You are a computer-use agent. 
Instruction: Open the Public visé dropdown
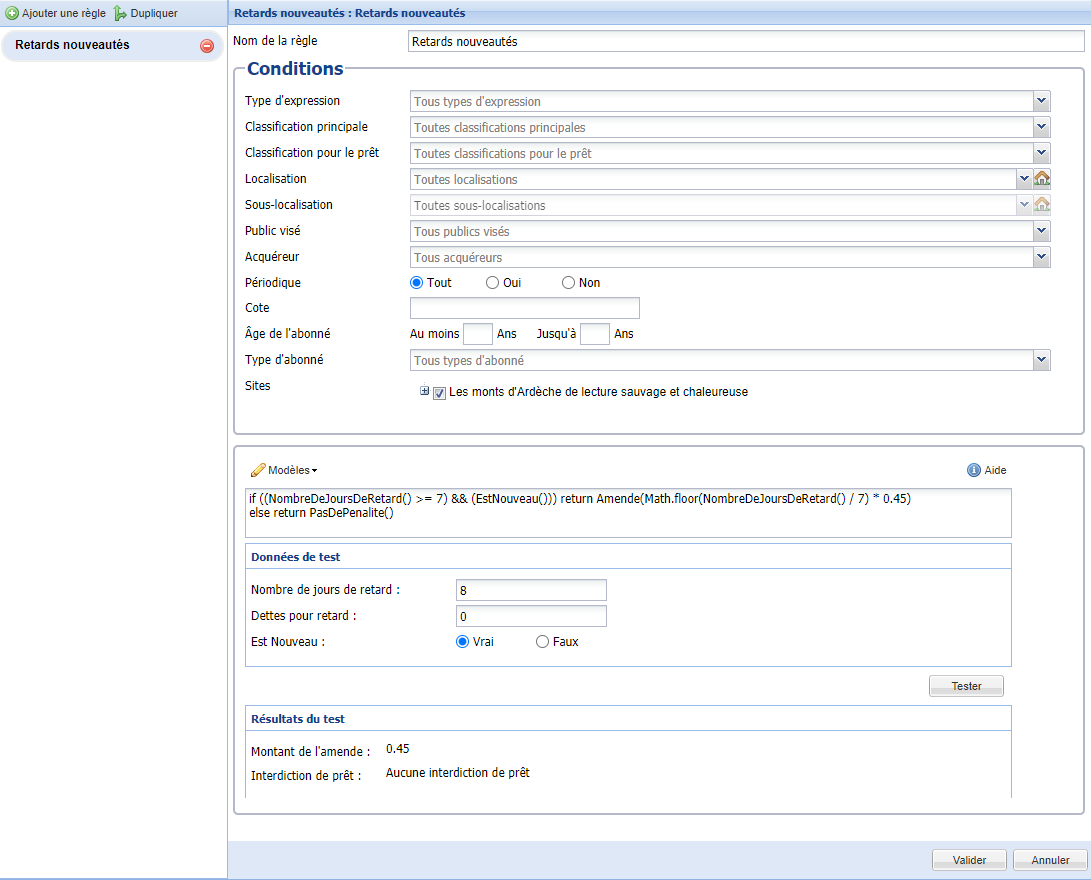(1041, 231)
